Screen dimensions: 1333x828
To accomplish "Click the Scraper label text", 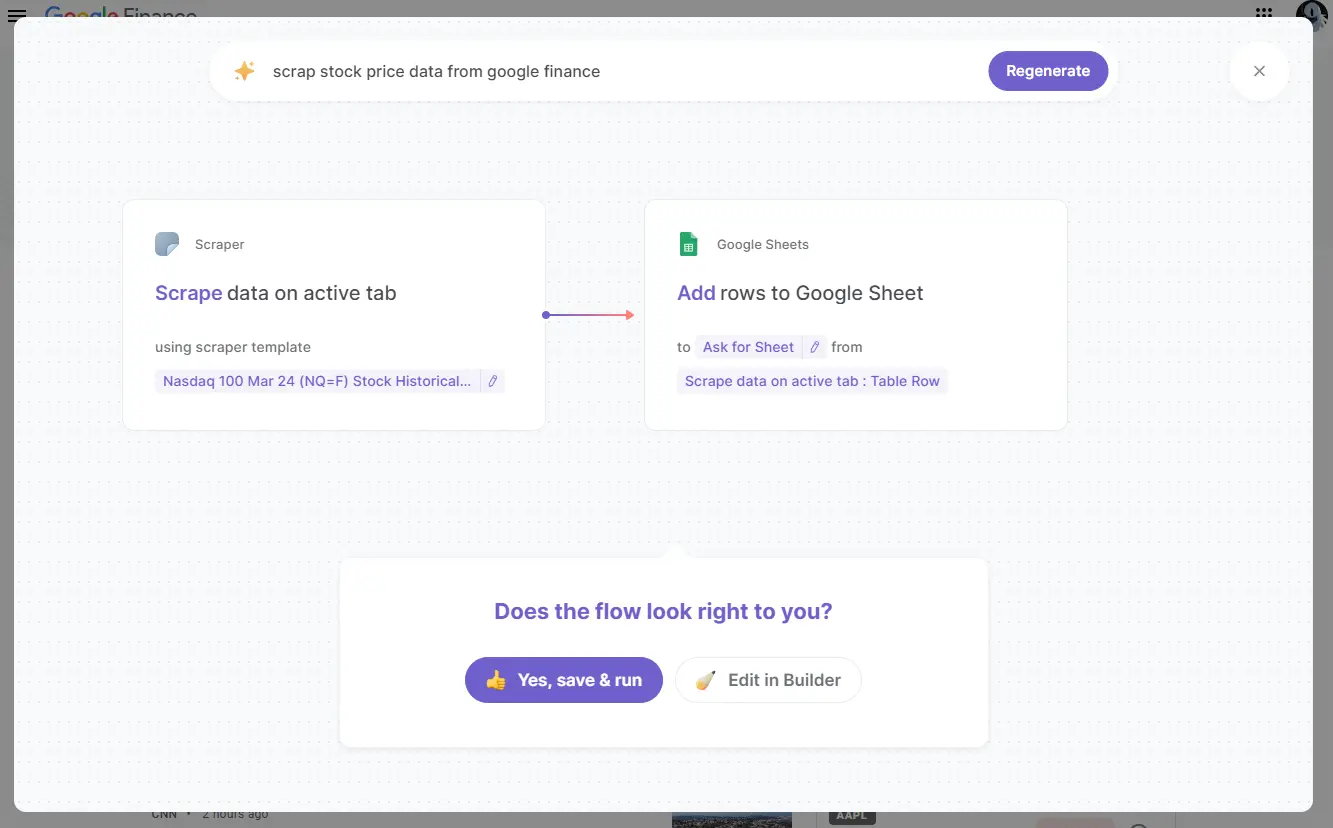I will [x=220, y=244].
